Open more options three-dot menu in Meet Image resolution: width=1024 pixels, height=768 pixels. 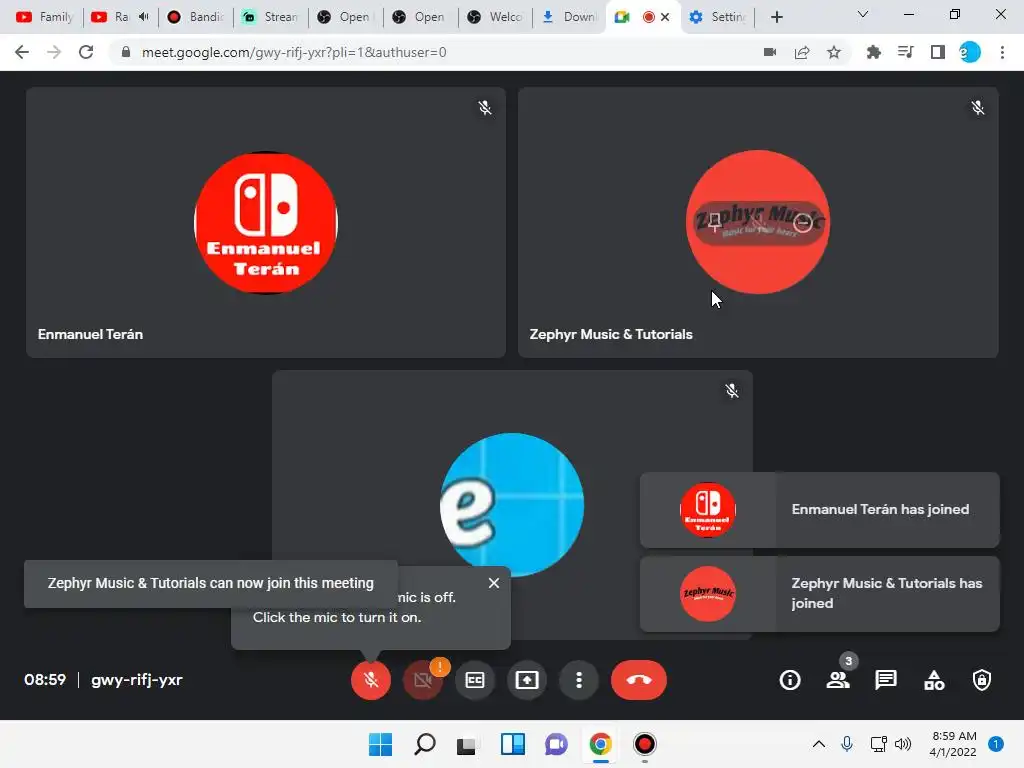[579, 680]
